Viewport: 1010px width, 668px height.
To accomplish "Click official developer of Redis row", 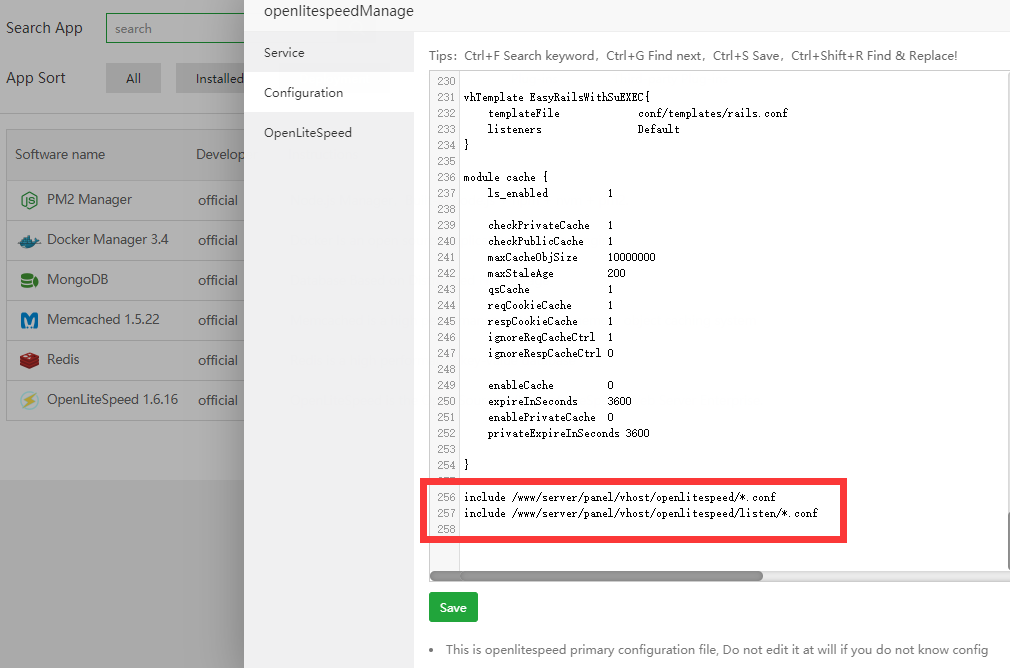I will 218,360.
